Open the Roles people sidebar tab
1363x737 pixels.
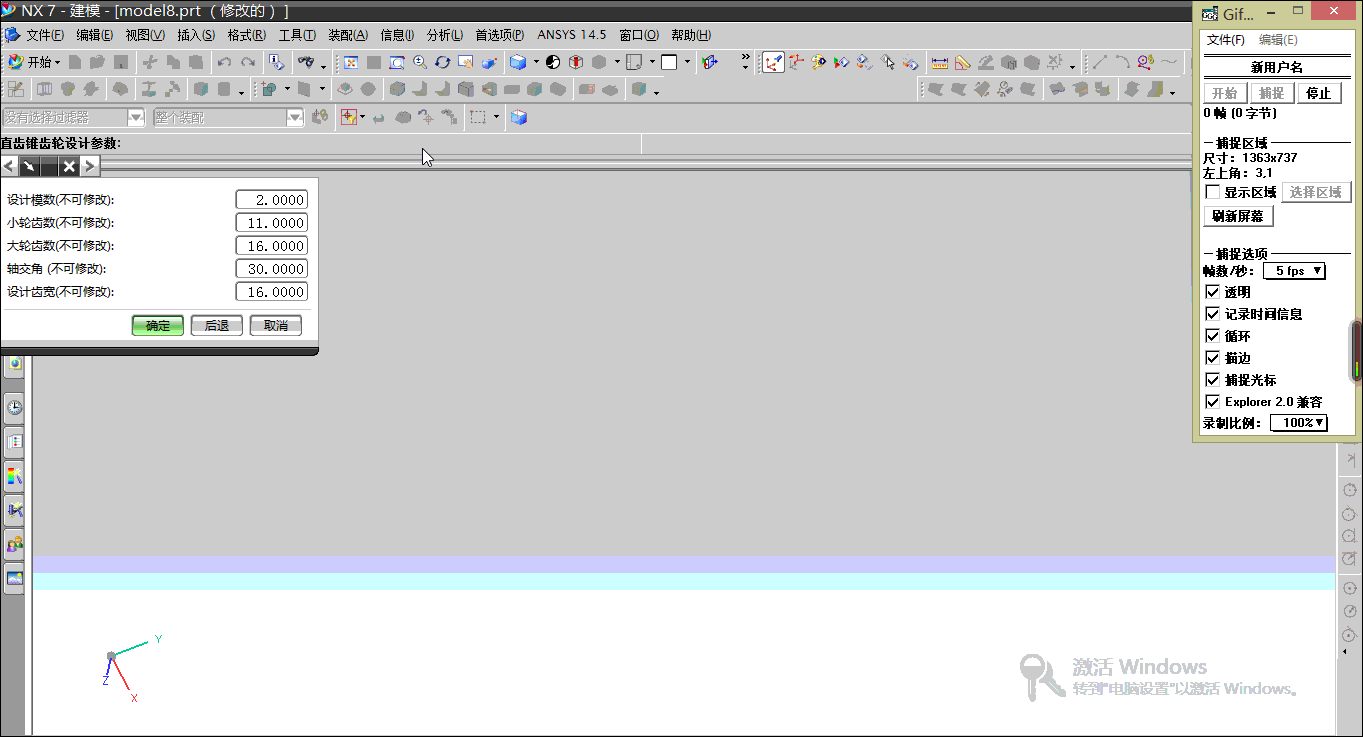click(14, 545)
